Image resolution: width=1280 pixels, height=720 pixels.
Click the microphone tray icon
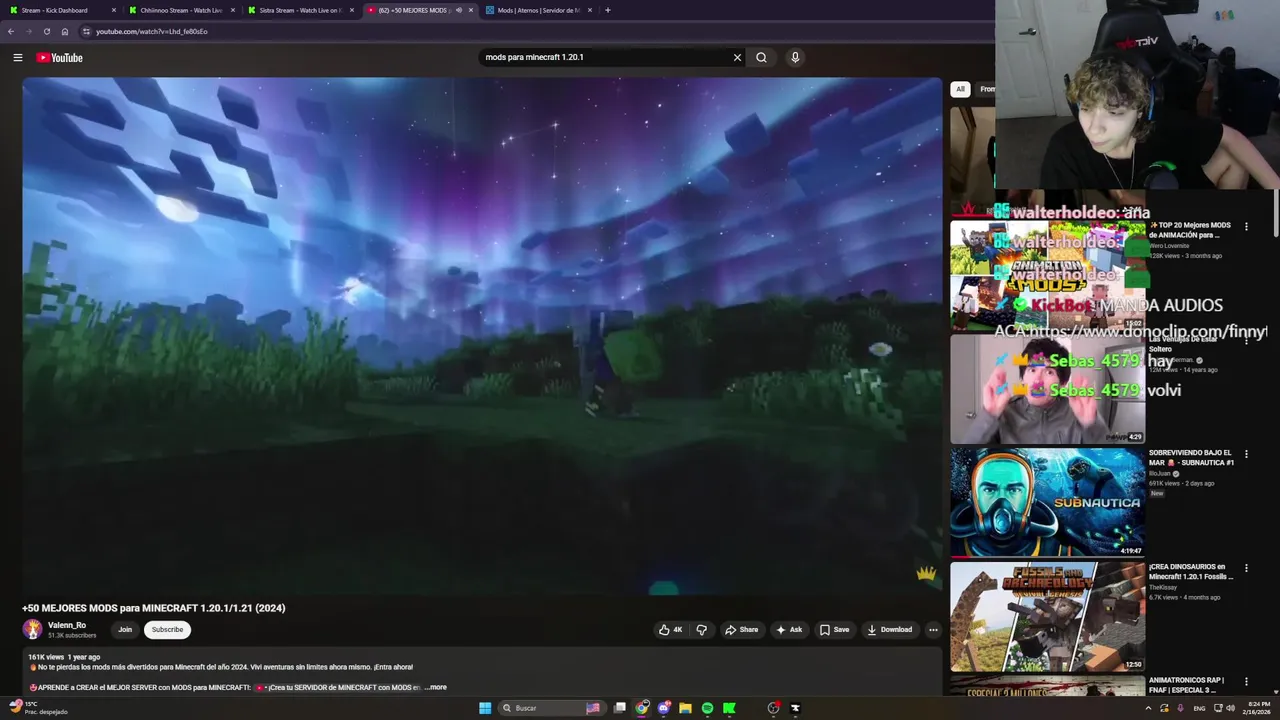coord(1181,708)
